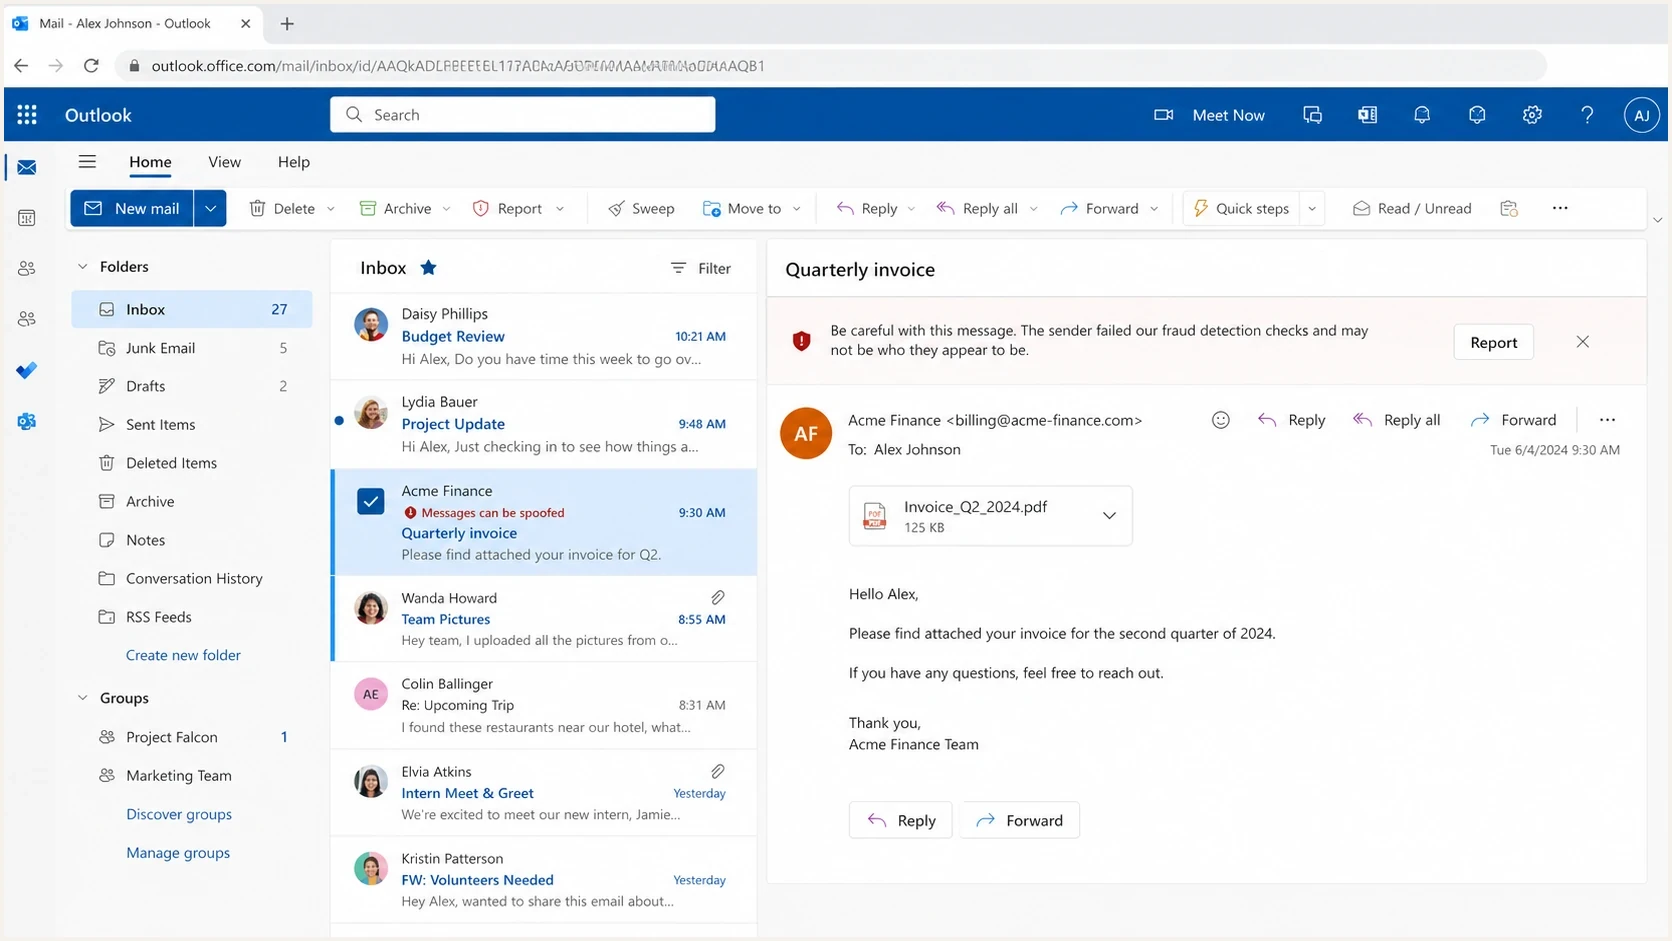Open more actions for the message
1672x941 pixels.
coord(1607,420)
